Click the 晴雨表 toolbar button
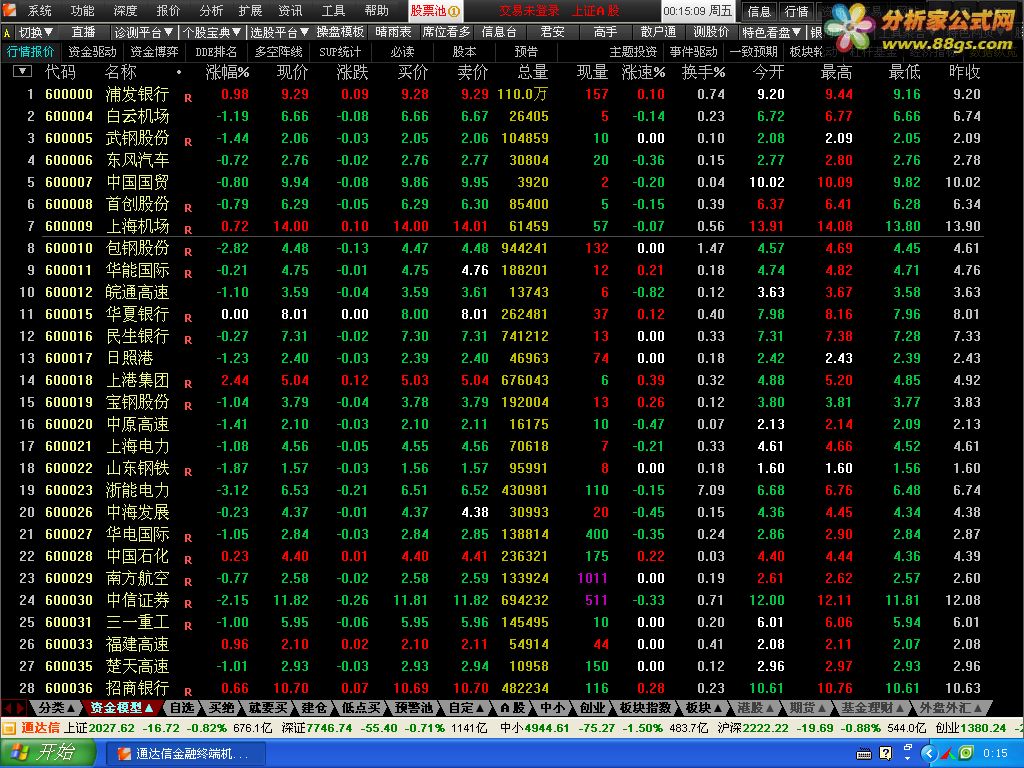The image size is (1024, 768). pyautogui.click(x=393, y=32)
